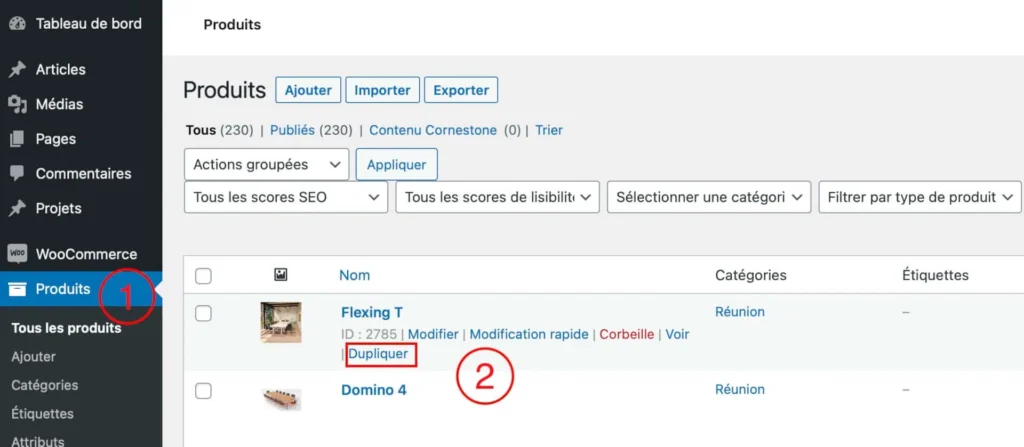Filter by Publiés products
Viewport: 1024px width, 447px height.
[293, 130]
